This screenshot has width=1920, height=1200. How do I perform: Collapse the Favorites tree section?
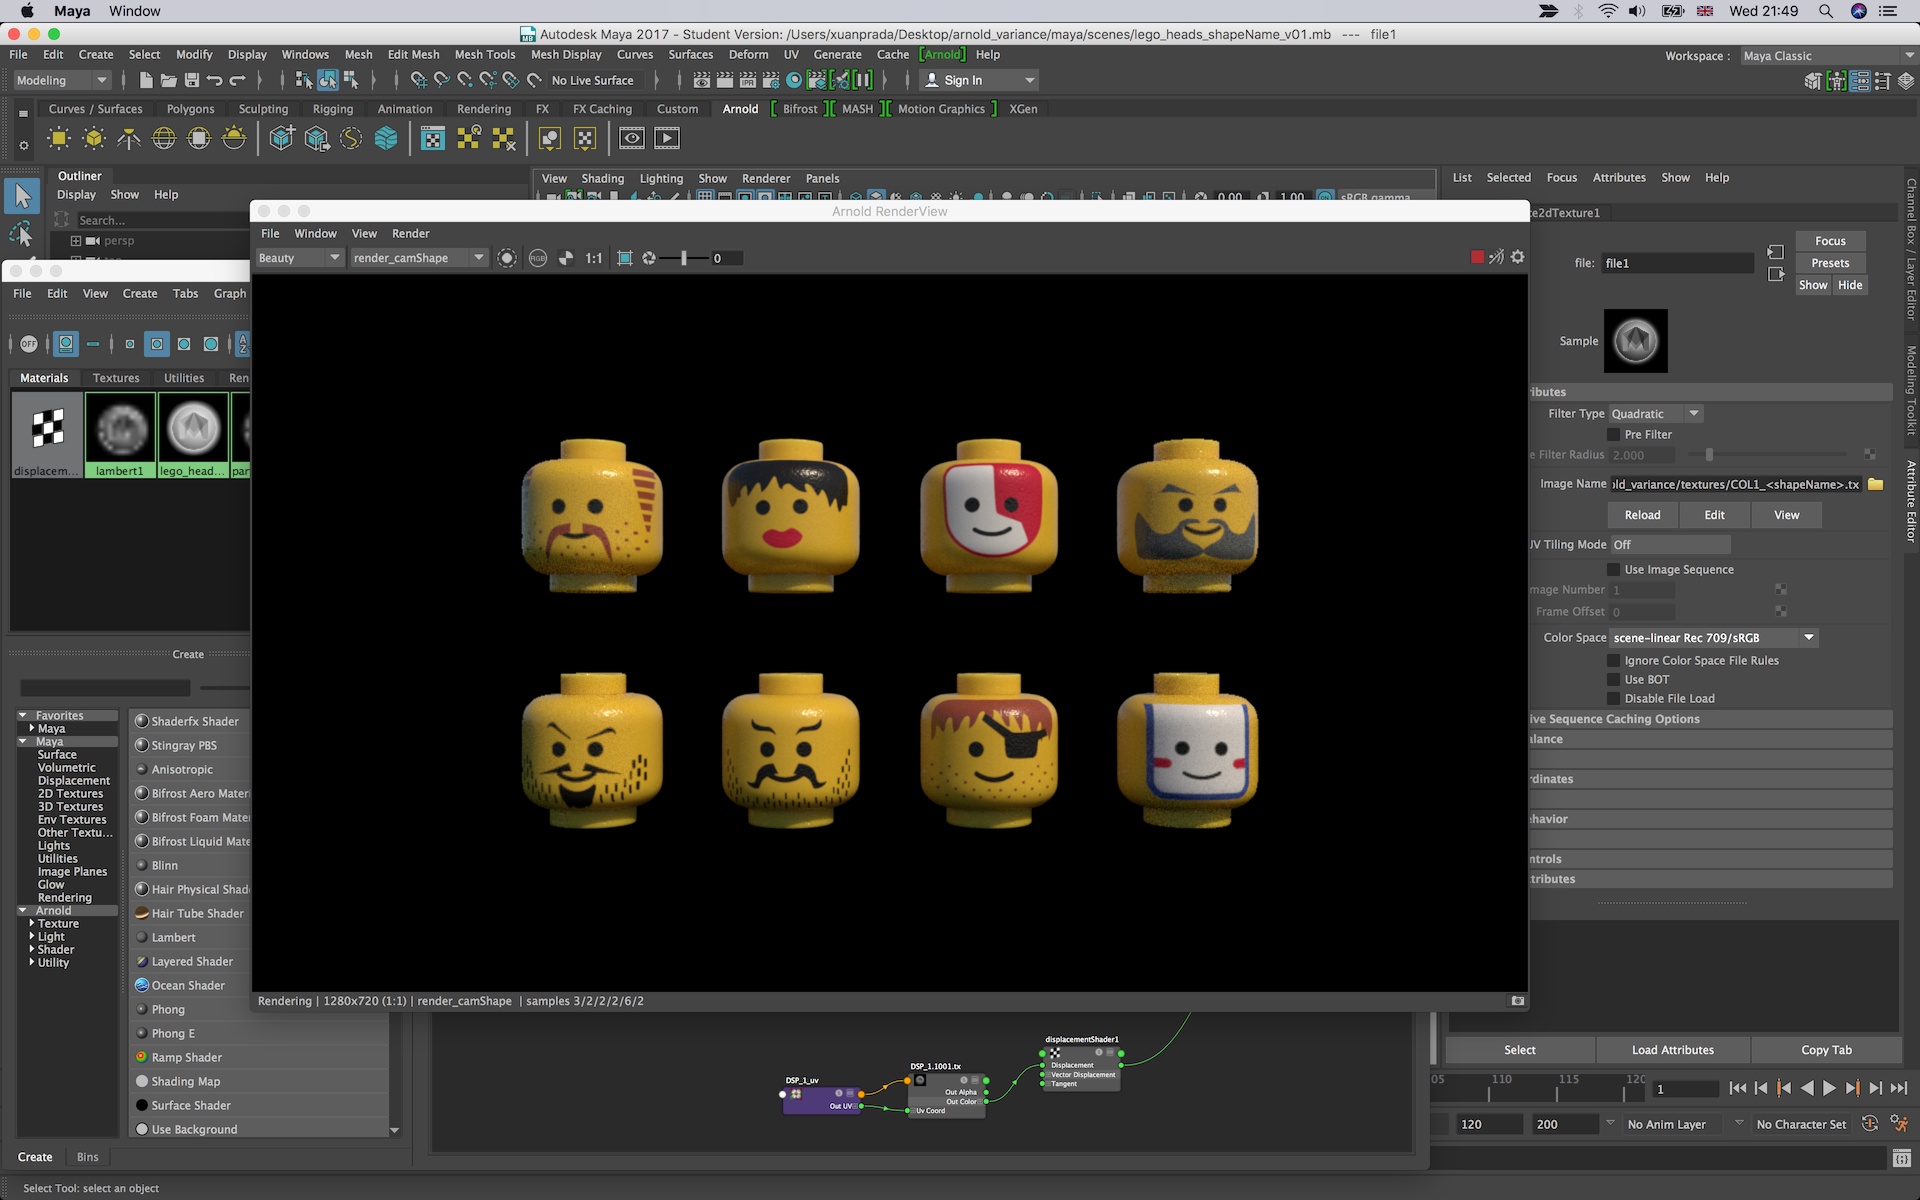[22, 715]
